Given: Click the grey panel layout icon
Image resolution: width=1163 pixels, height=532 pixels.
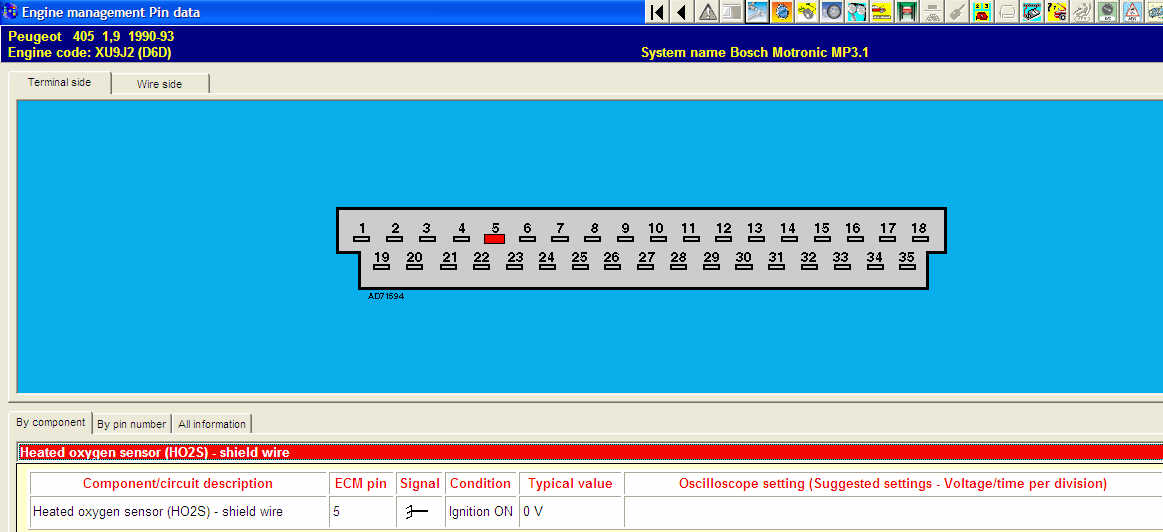Looking at the screenshot, I should [731, 12].
